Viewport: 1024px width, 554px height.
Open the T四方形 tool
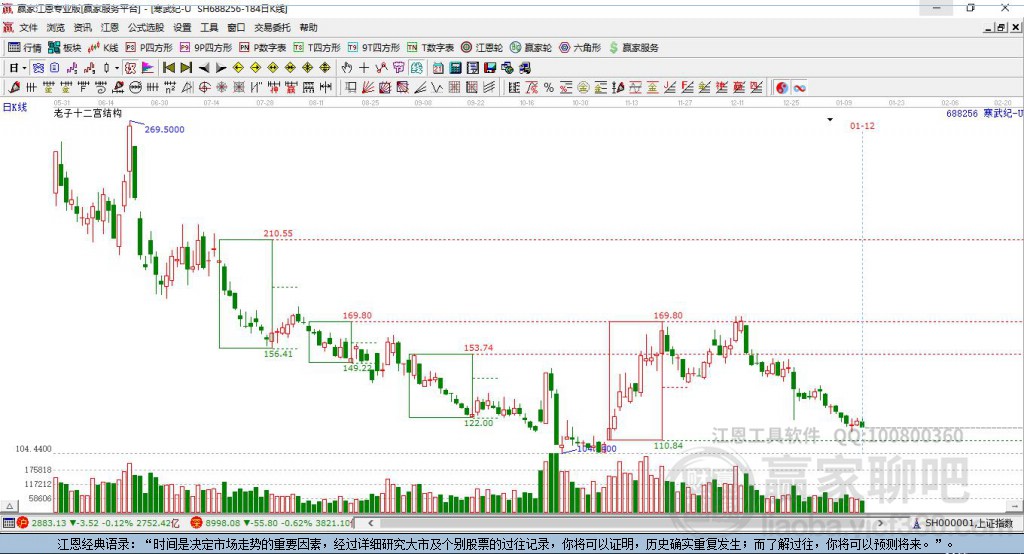tap(317, 48)
